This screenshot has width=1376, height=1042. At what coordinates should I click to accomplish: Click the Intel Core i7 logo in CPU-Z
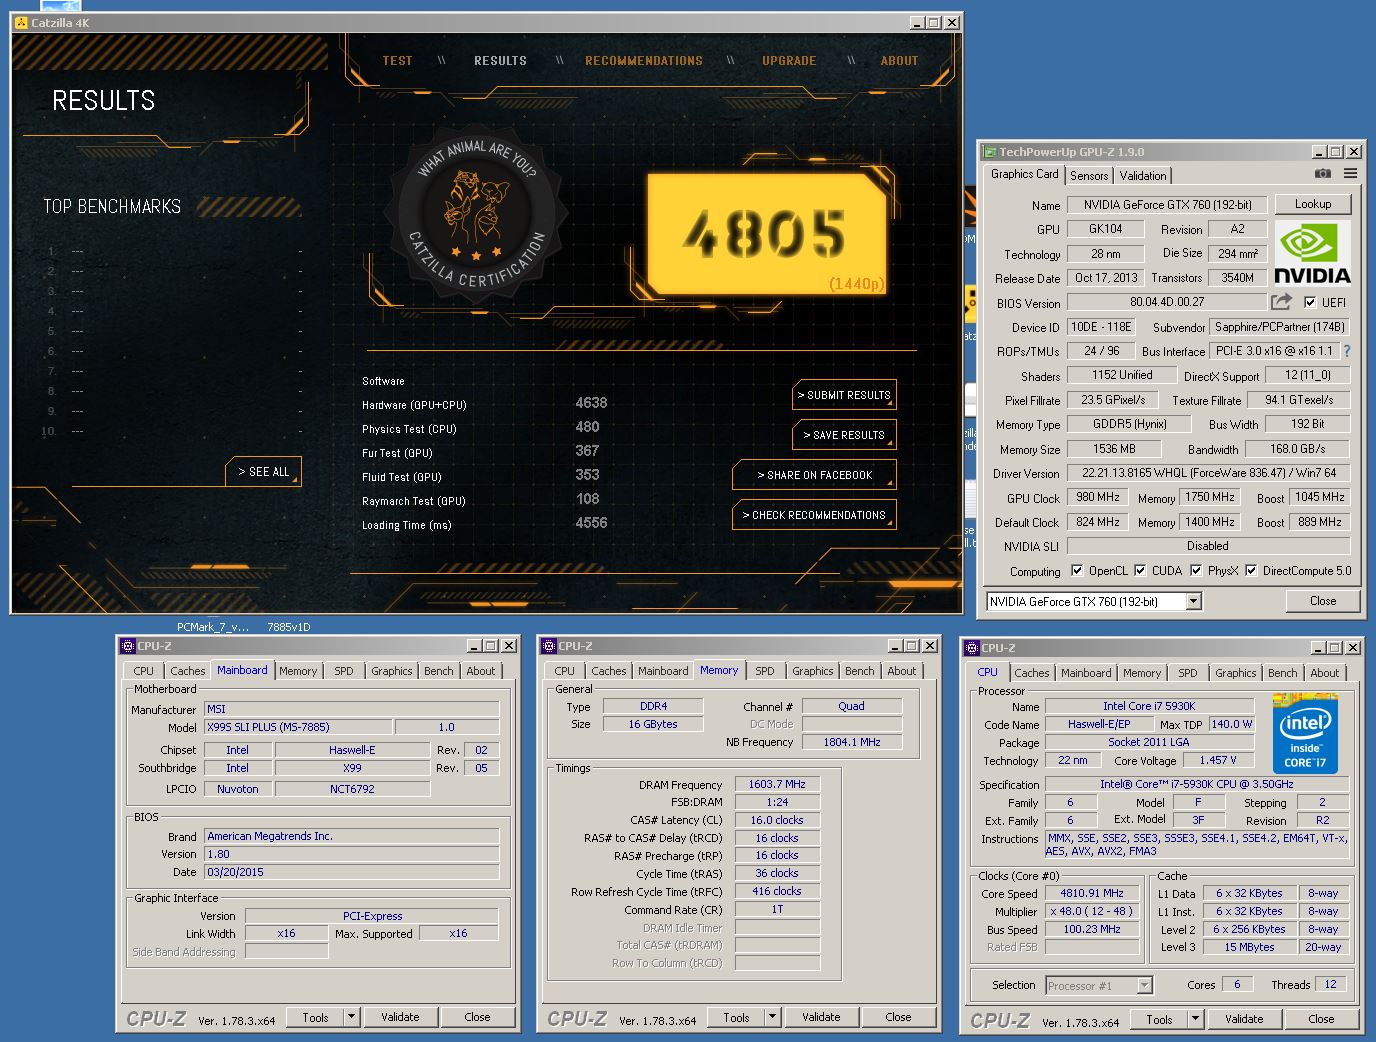click(1305, 734)
